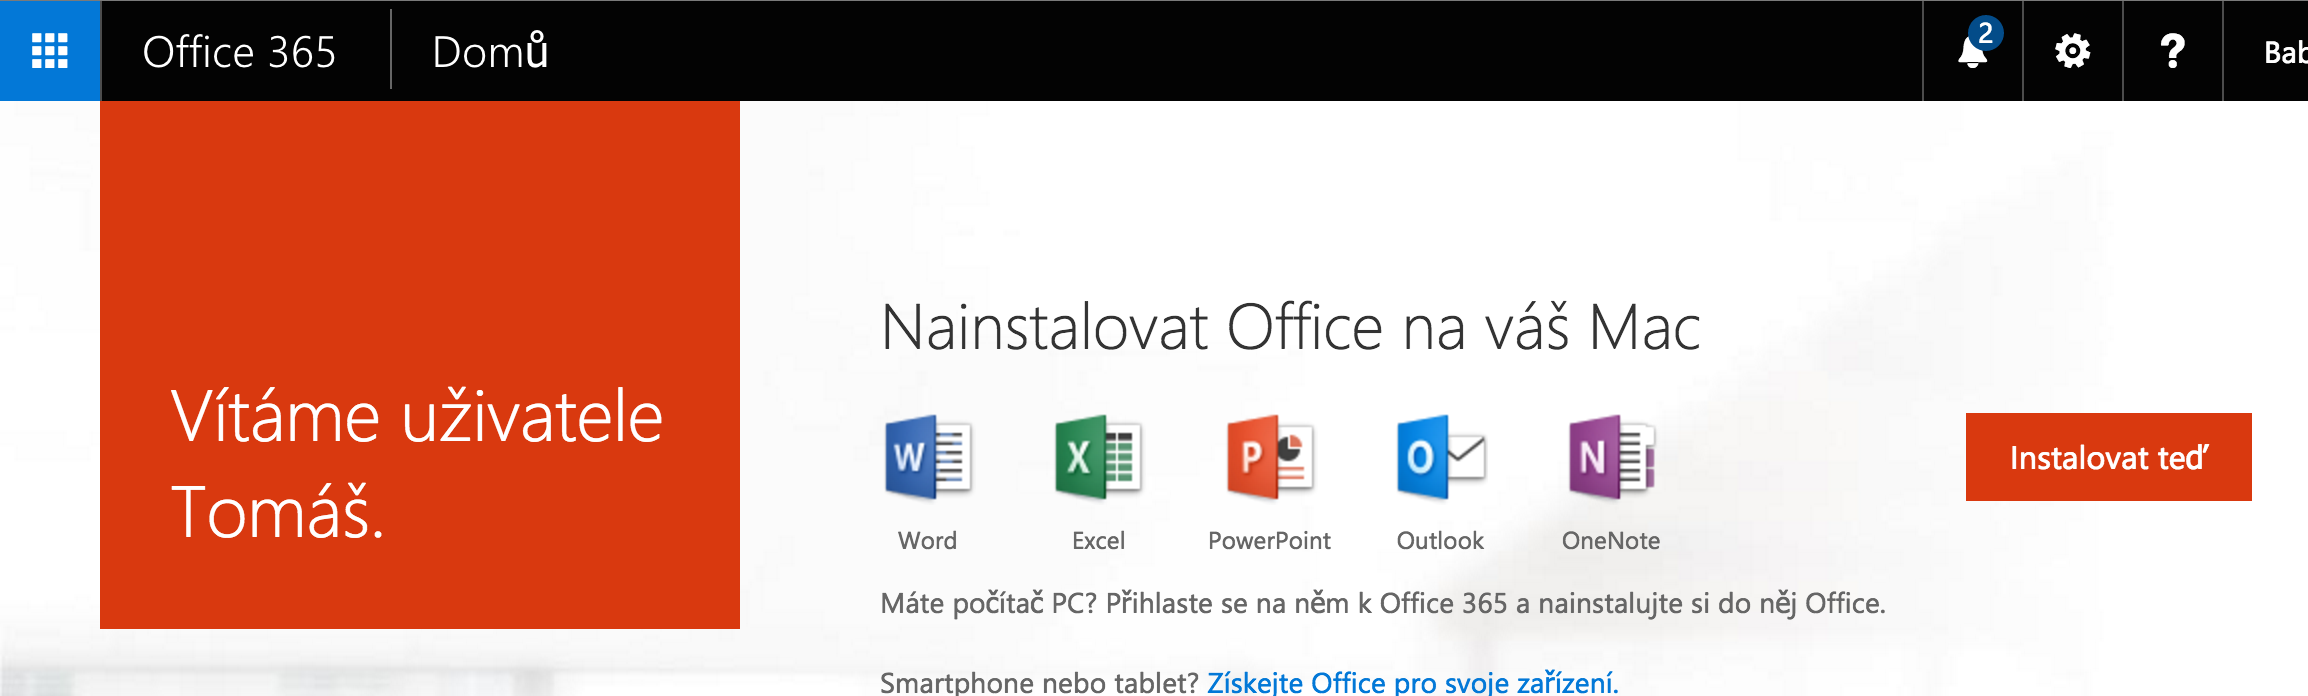Image resolution: width=2308 pixels, height=696 pixels.
Task: Click the red Vítáme uživatele Tomáš tile
Action: point(419,365)
